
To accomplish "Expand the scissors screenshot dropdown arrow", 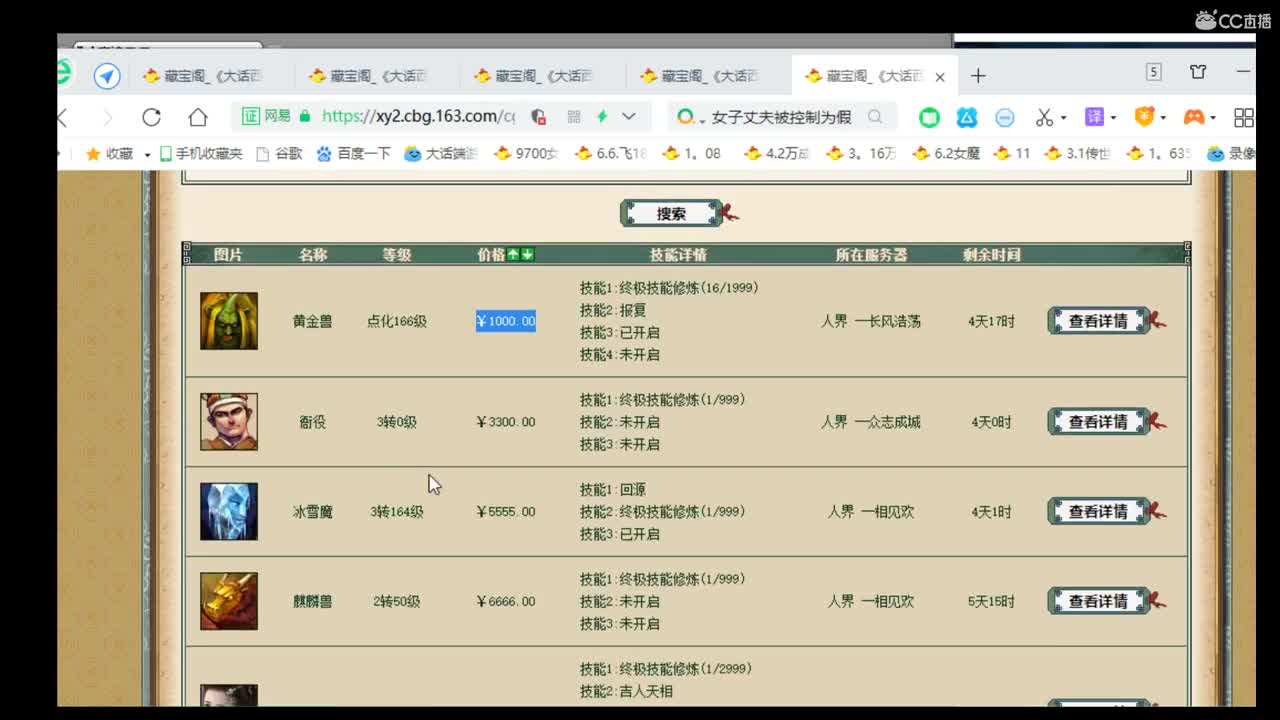I will click(1063, 118).
